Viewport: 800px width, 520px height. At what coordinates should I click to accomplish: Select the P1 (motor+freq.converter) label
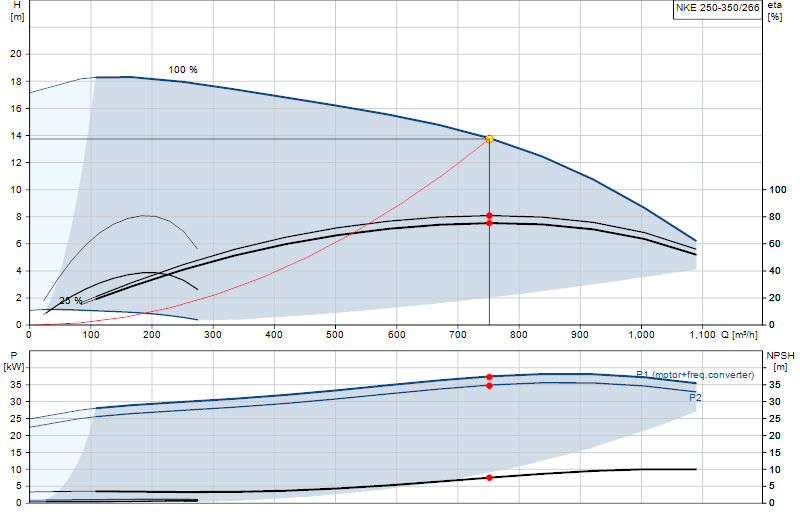695,375
